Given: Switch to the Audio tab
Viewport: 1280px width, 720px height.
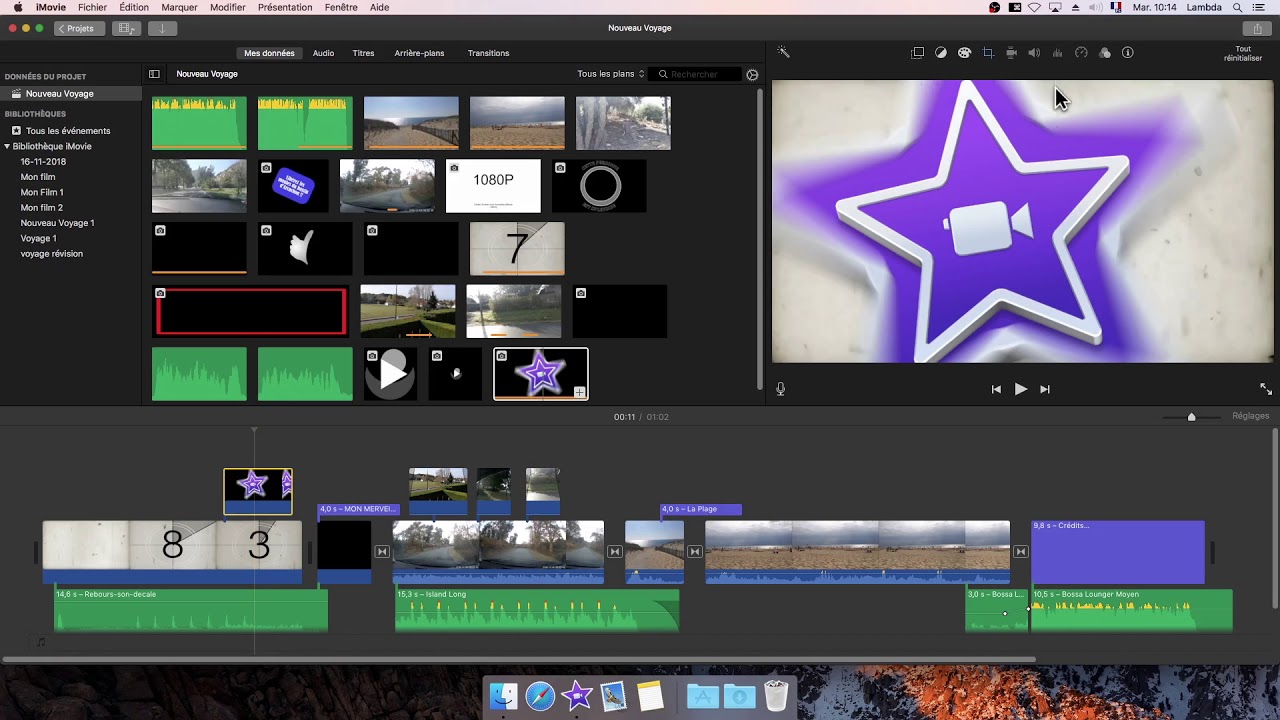Looking at the screenshot, I should point(323,53).
